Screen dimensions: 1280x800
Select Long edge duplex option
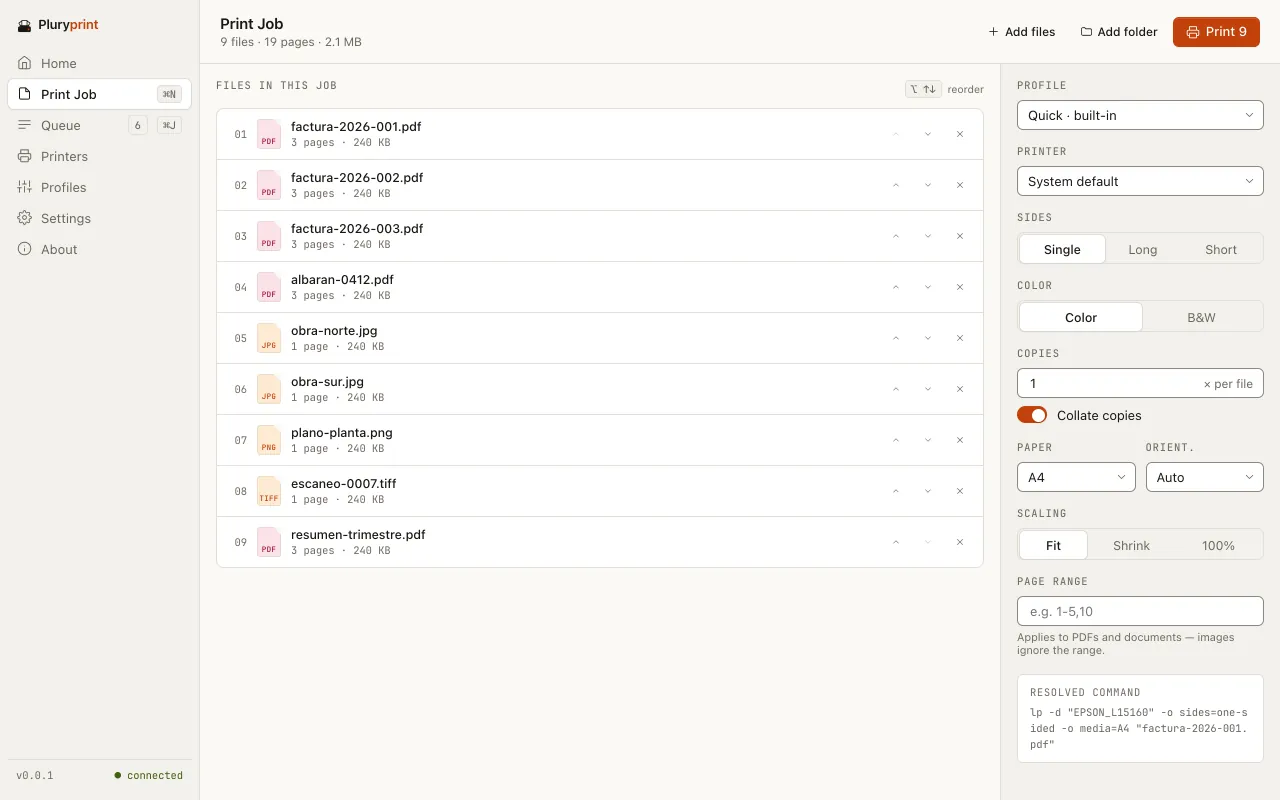click(x=1142, y=249)
